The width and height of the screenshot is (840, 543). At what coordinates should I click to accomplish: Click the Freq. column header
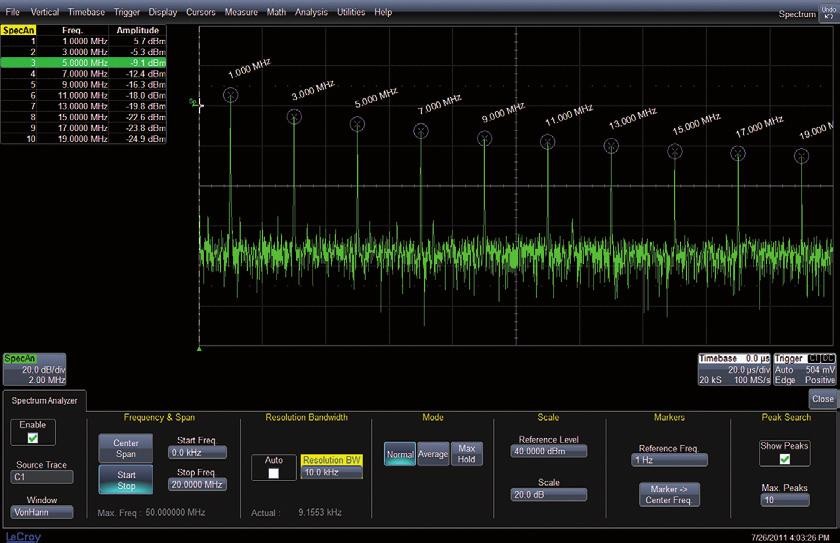coord(72,30)
